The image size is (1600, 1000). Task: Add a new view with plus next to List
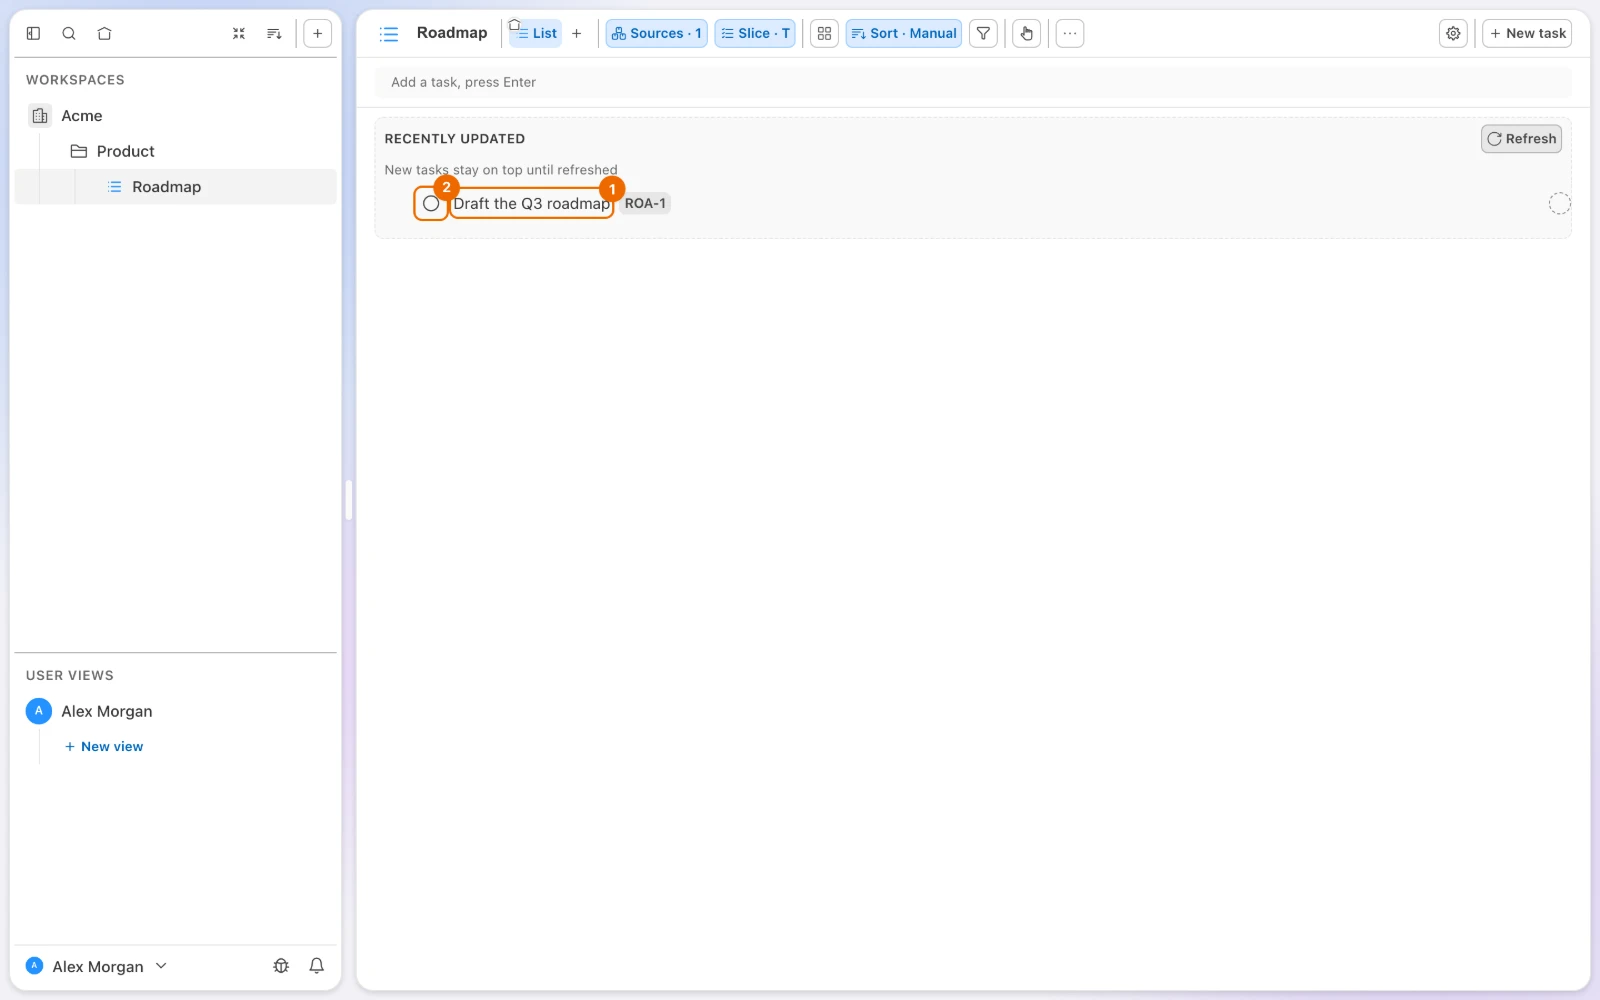coord(576,33)
